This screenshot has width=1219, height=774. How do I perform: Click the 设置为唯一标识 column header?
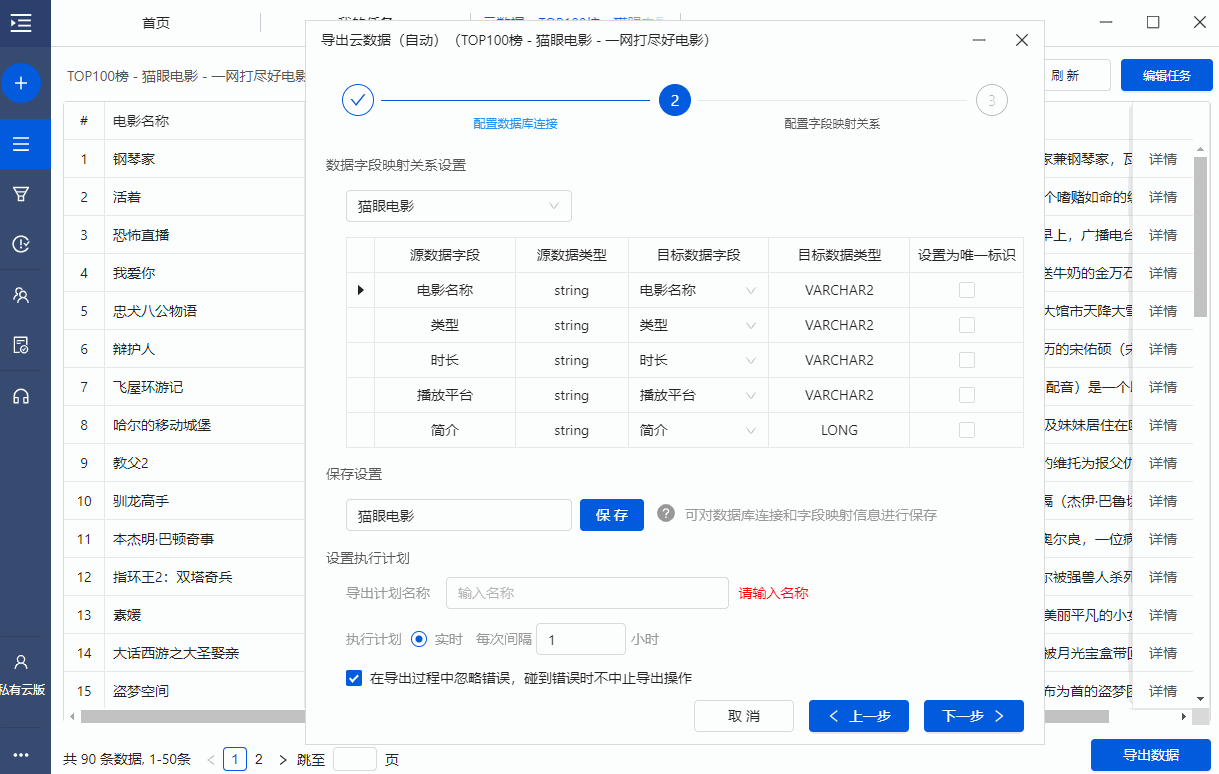(x=967, y=255)
